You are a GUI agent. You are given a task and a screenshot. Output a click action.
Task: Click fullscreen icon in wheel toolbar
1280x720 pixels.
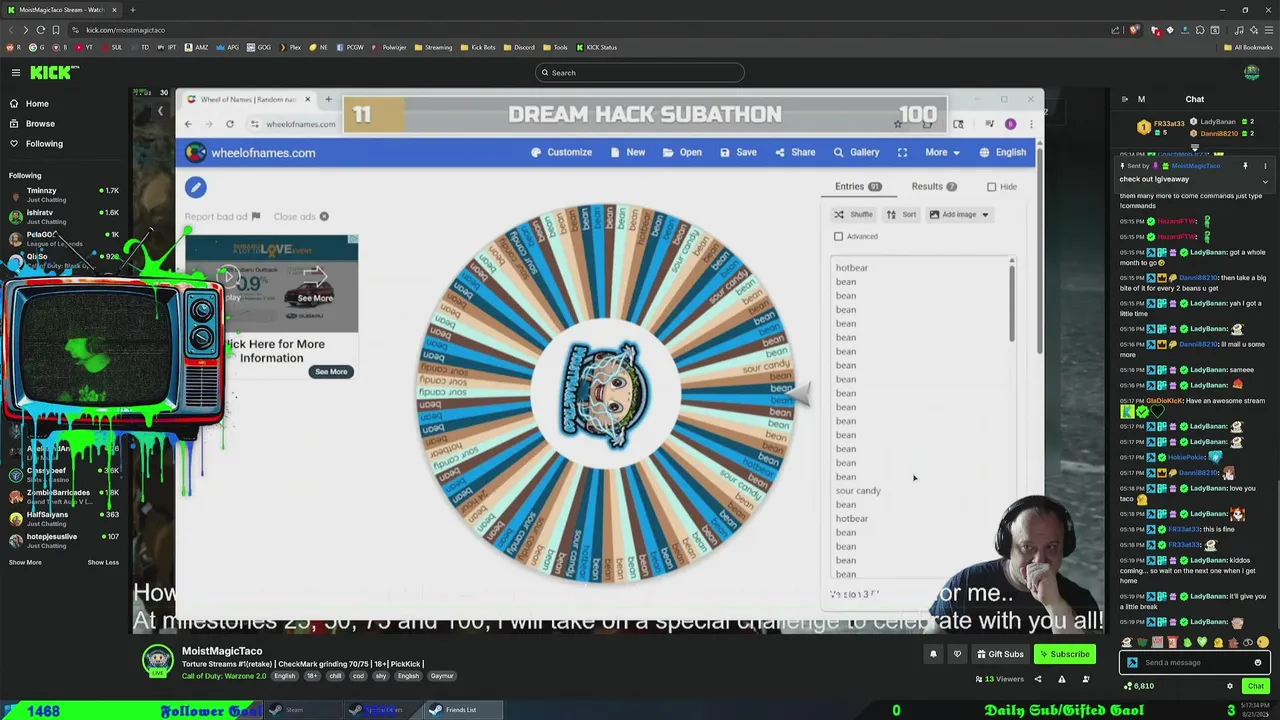902,152
